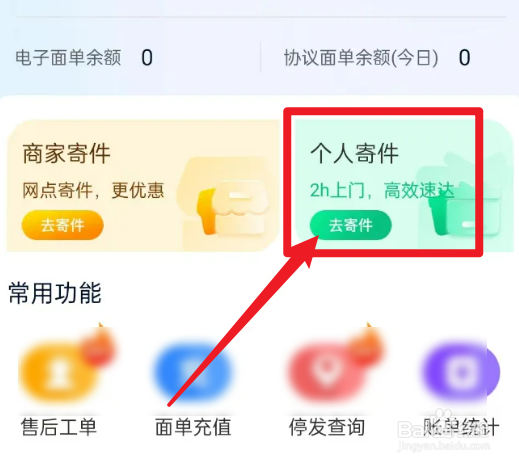The height and width of the screenshot is (464, 519).
Task: Tap the orange 去寄件 button
Action: (63, 225)
